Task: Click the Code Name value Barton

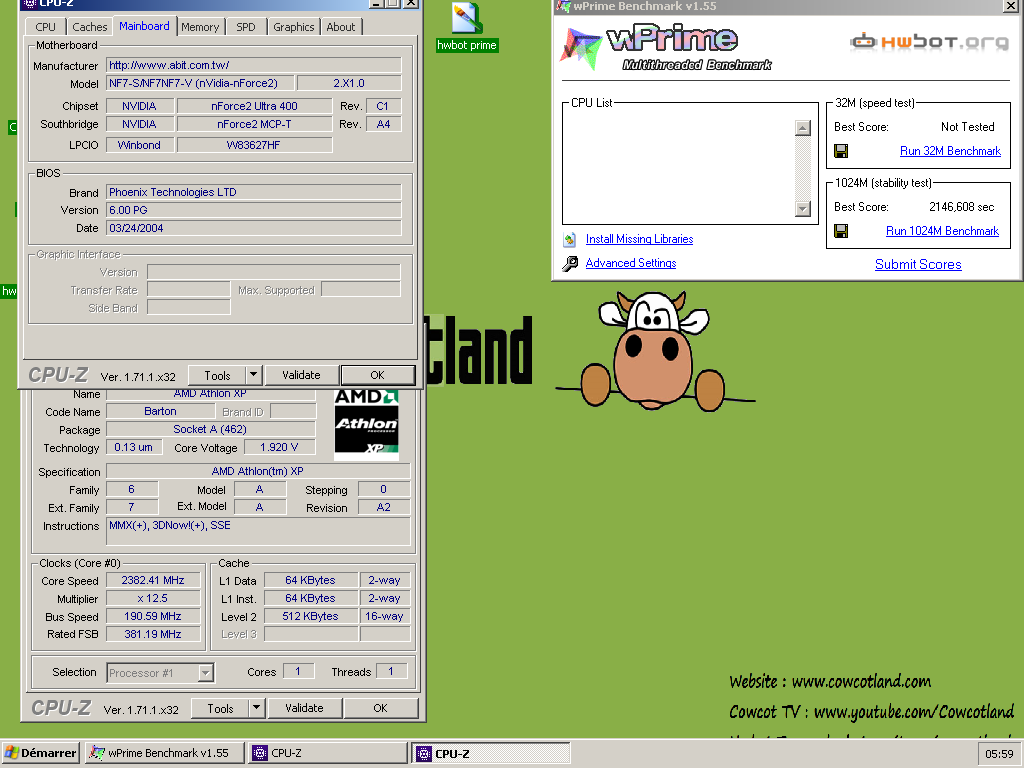Action: point(160,411)
